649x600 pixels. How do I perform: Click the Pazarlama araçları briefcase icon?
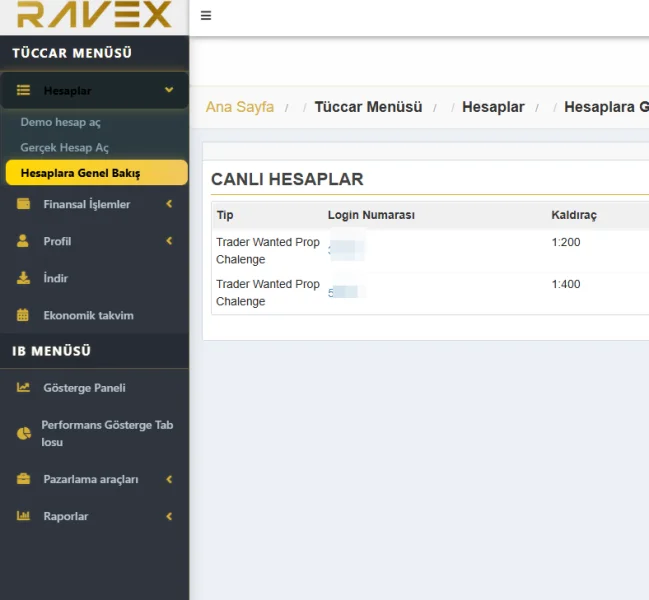[x=23, y=479]
